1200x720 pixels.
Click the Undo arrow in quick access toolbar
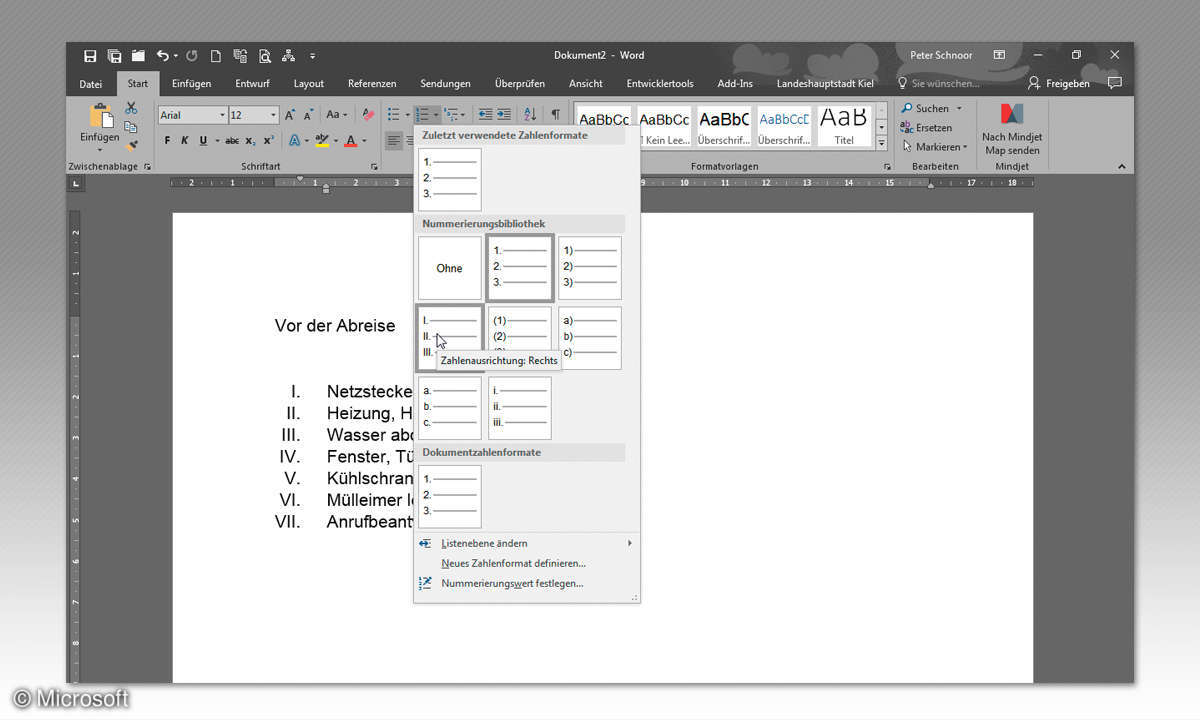coord(162,56)
